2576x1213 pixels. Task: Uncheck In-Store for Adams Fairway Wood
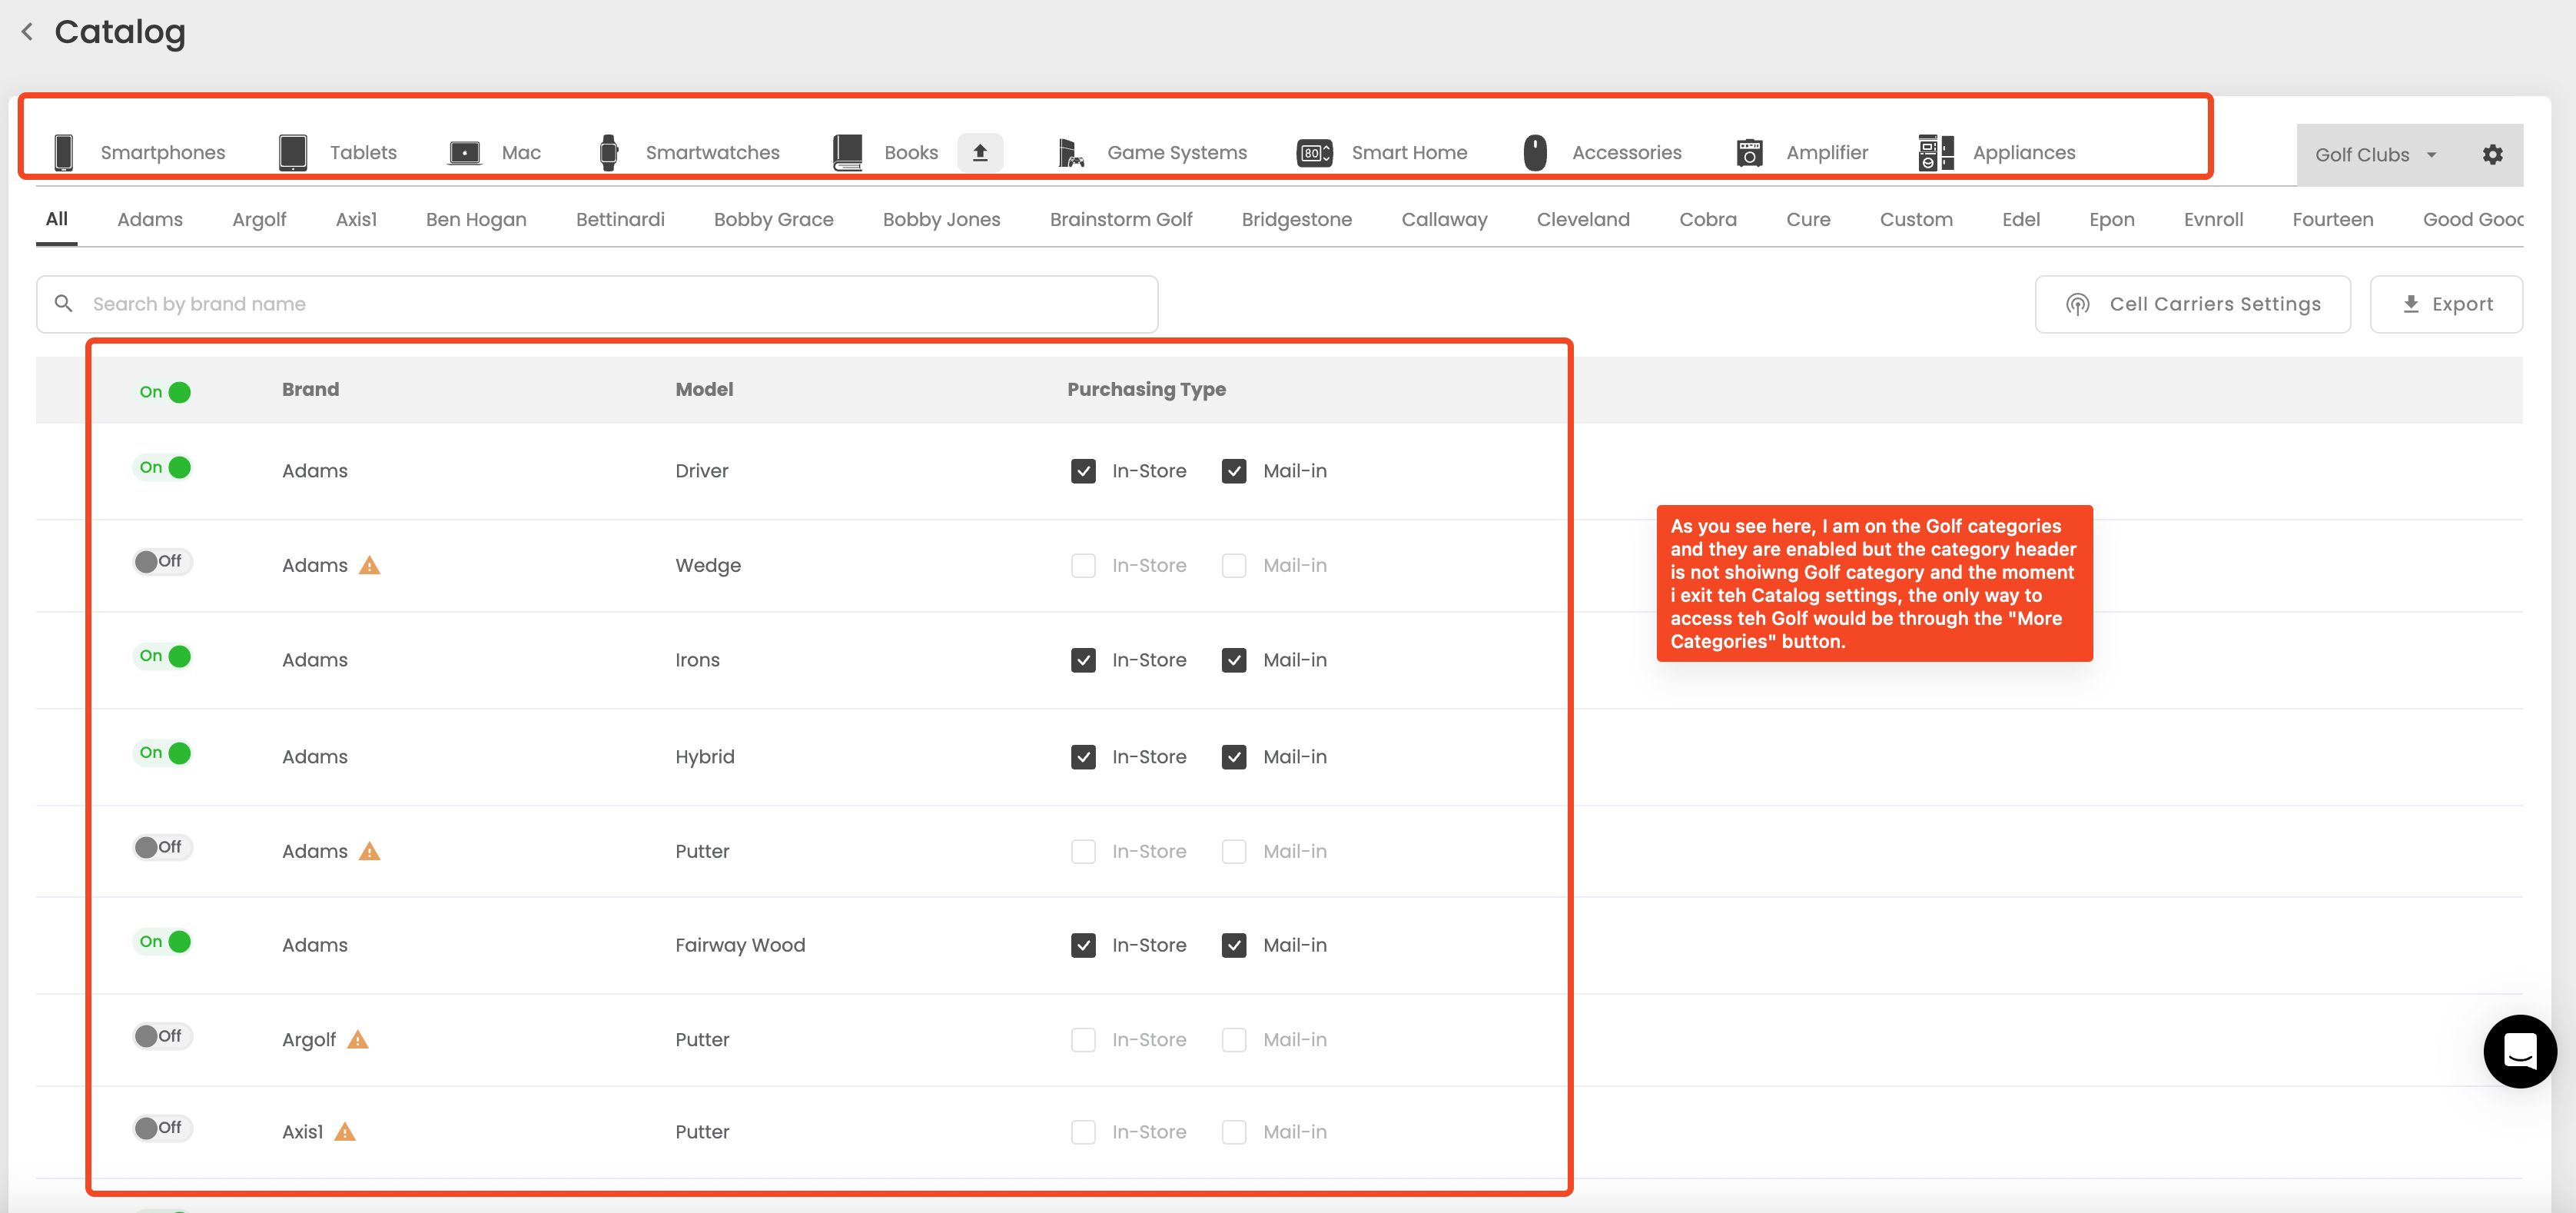1083,945
